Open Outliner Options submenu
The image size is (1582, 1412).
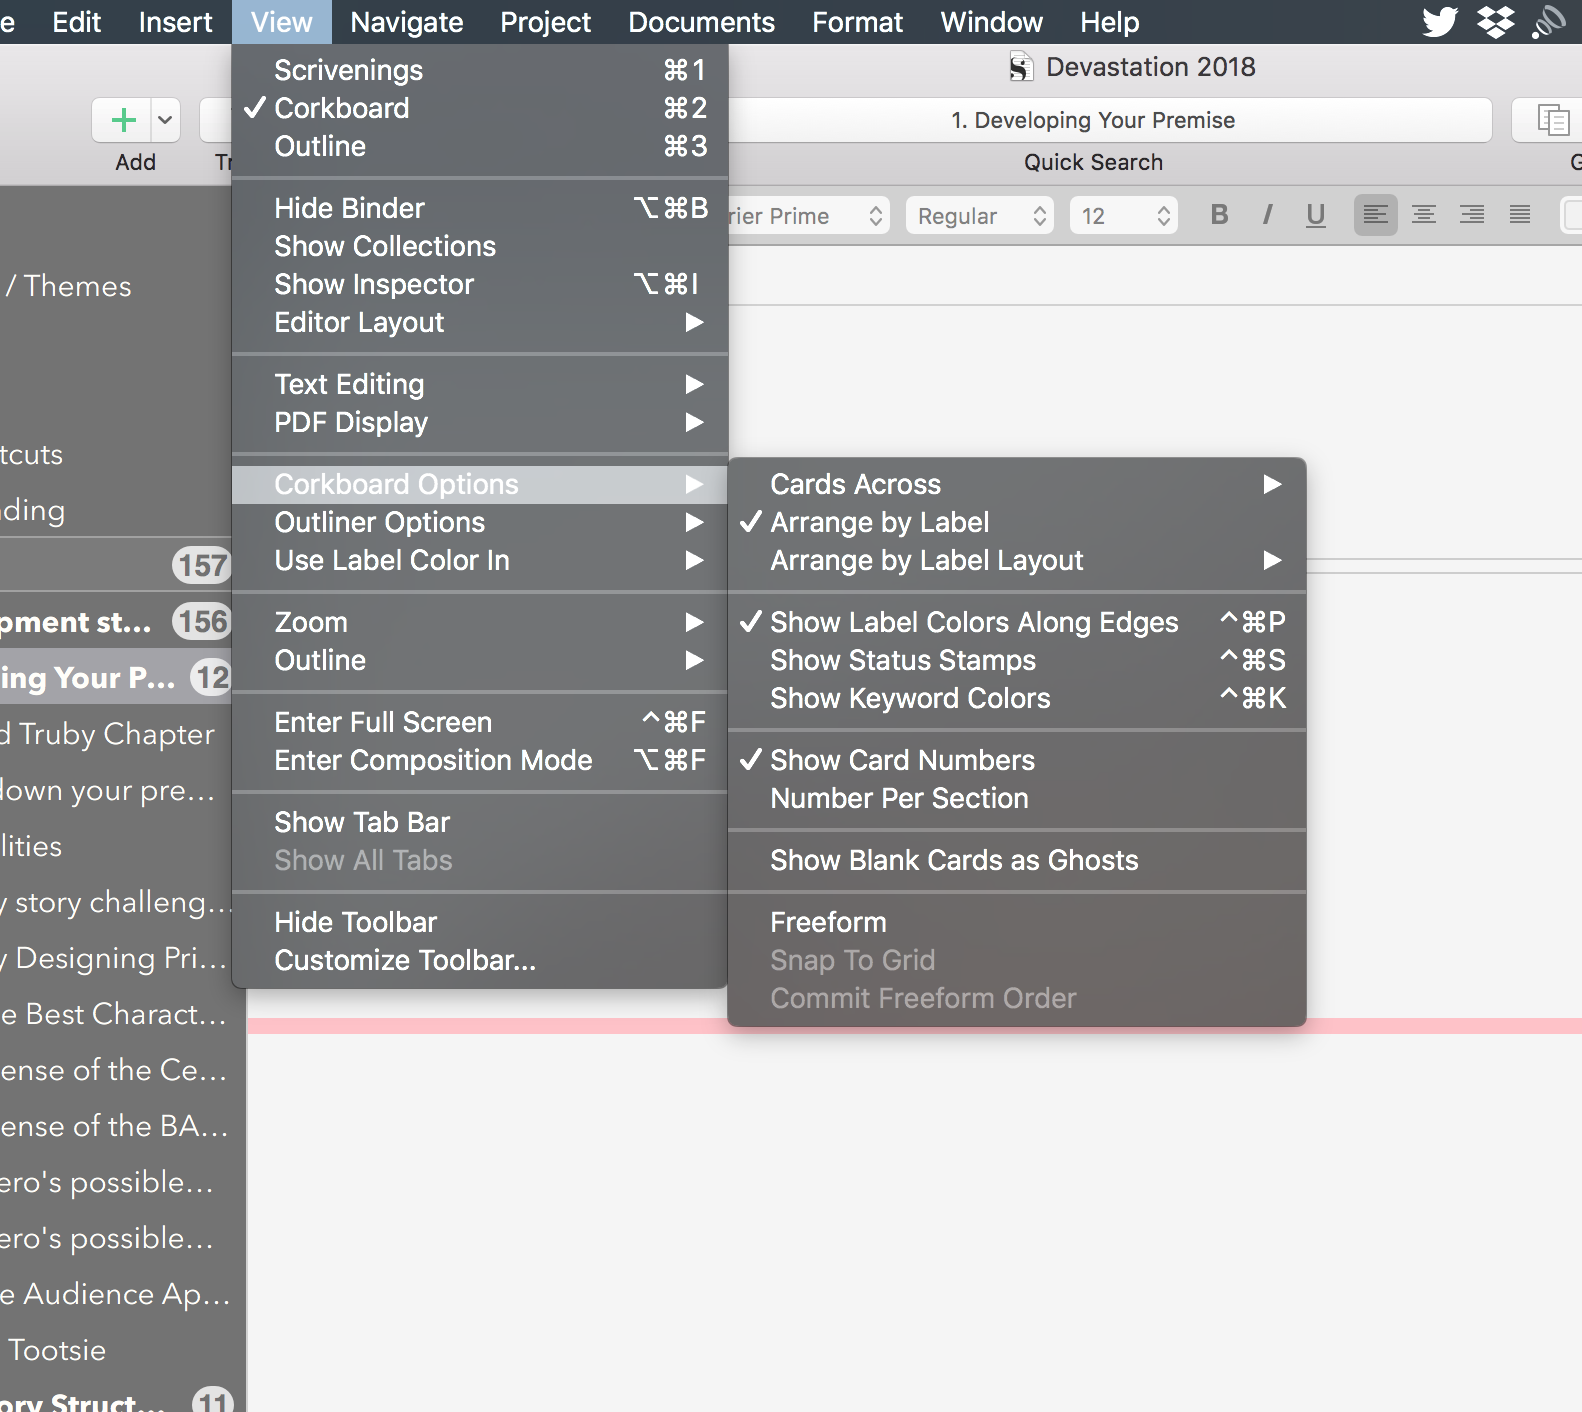pyautogui.click(x=480, y=522)
